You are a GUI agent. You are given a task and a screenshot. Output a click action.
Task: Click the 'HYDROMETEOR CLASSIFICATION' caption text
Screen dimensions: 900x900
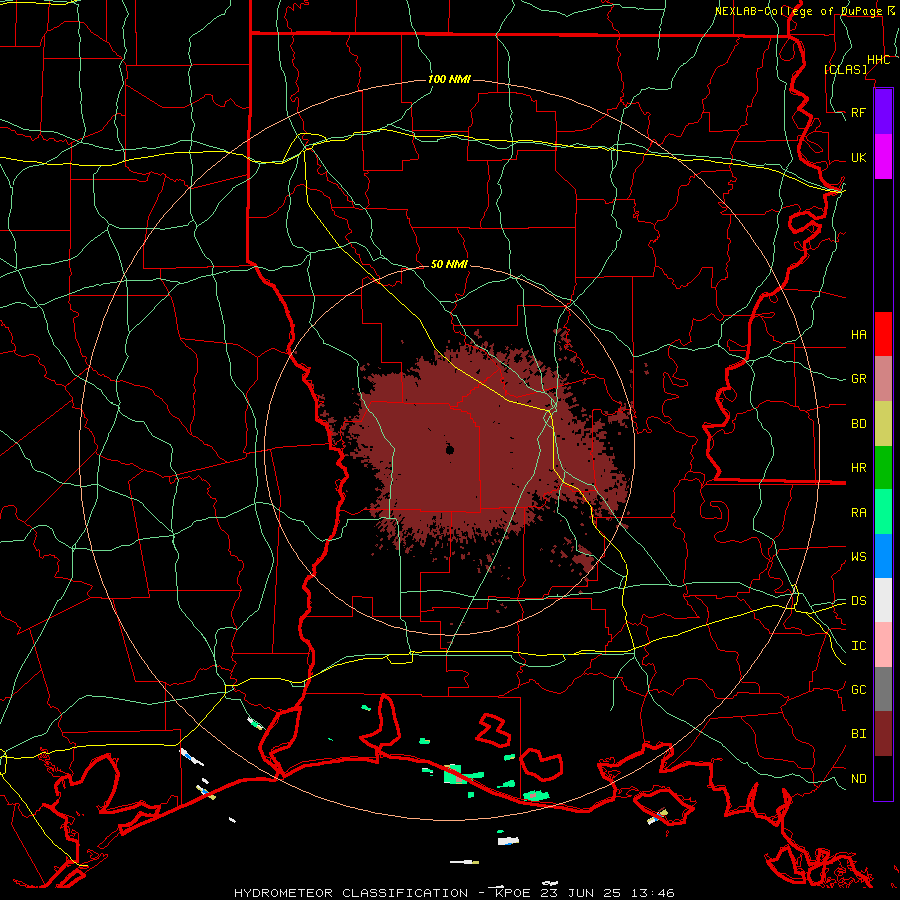click(x=351, y=893)
